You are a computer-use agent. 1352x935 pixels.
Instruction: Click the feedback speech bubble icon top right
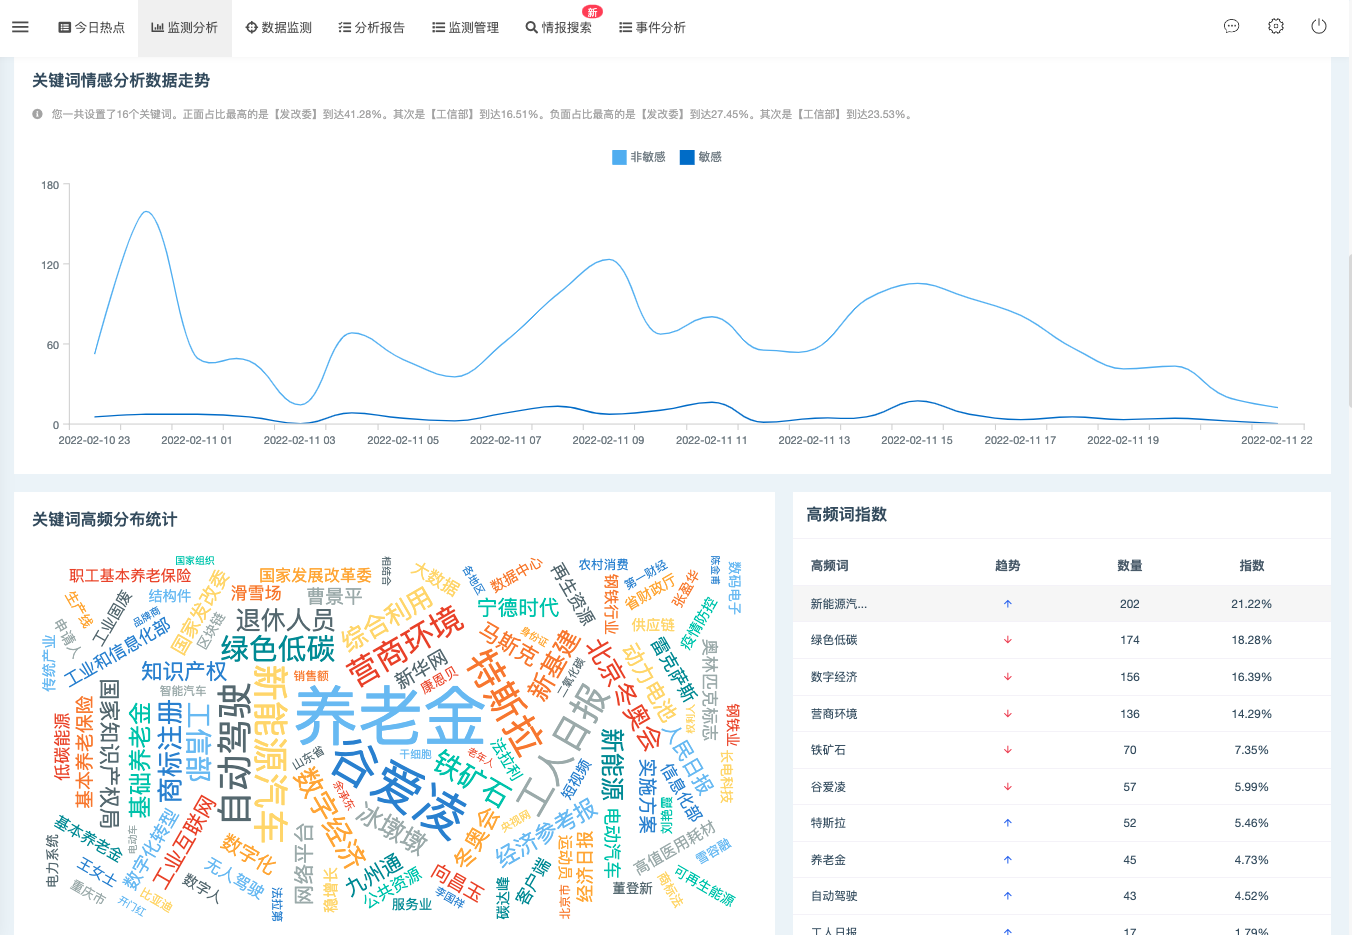coord(1233,26)
